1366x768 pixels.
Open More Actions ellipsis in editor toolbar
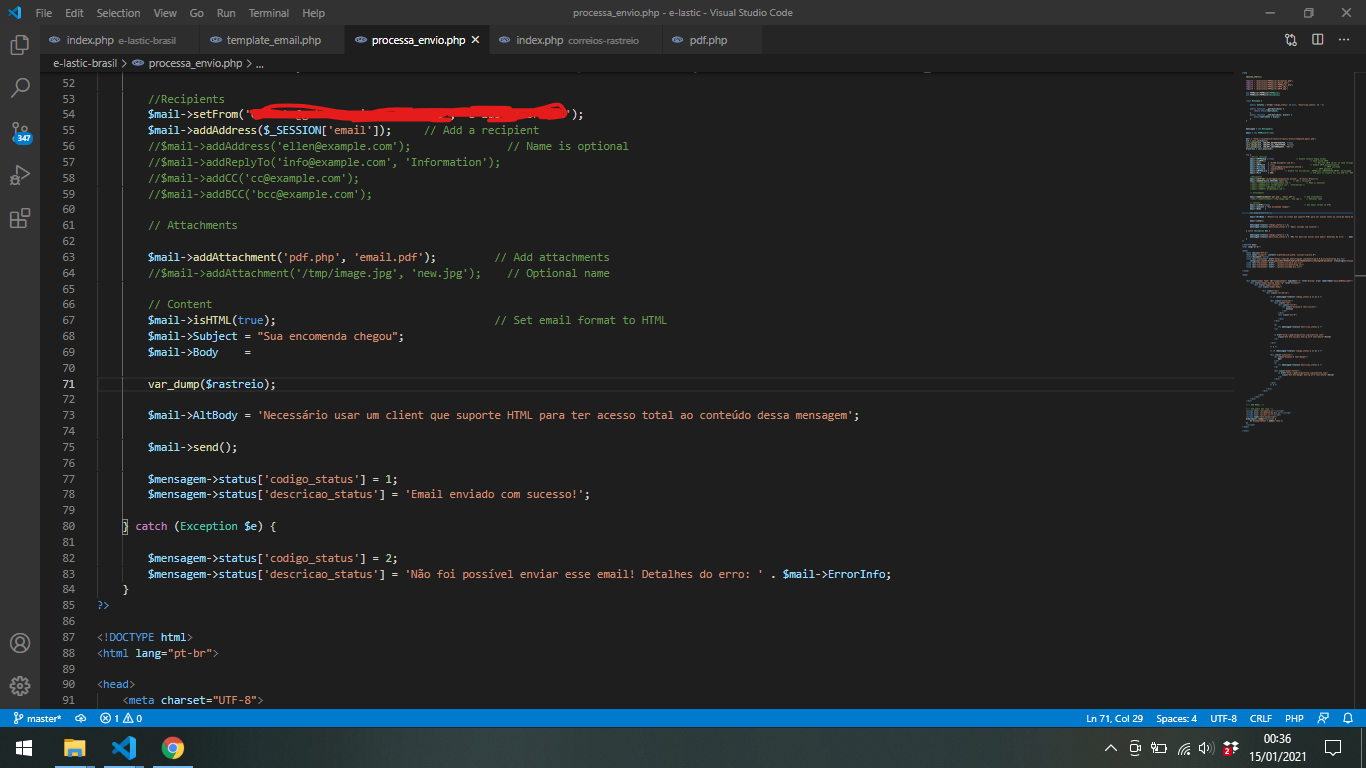1345,40
